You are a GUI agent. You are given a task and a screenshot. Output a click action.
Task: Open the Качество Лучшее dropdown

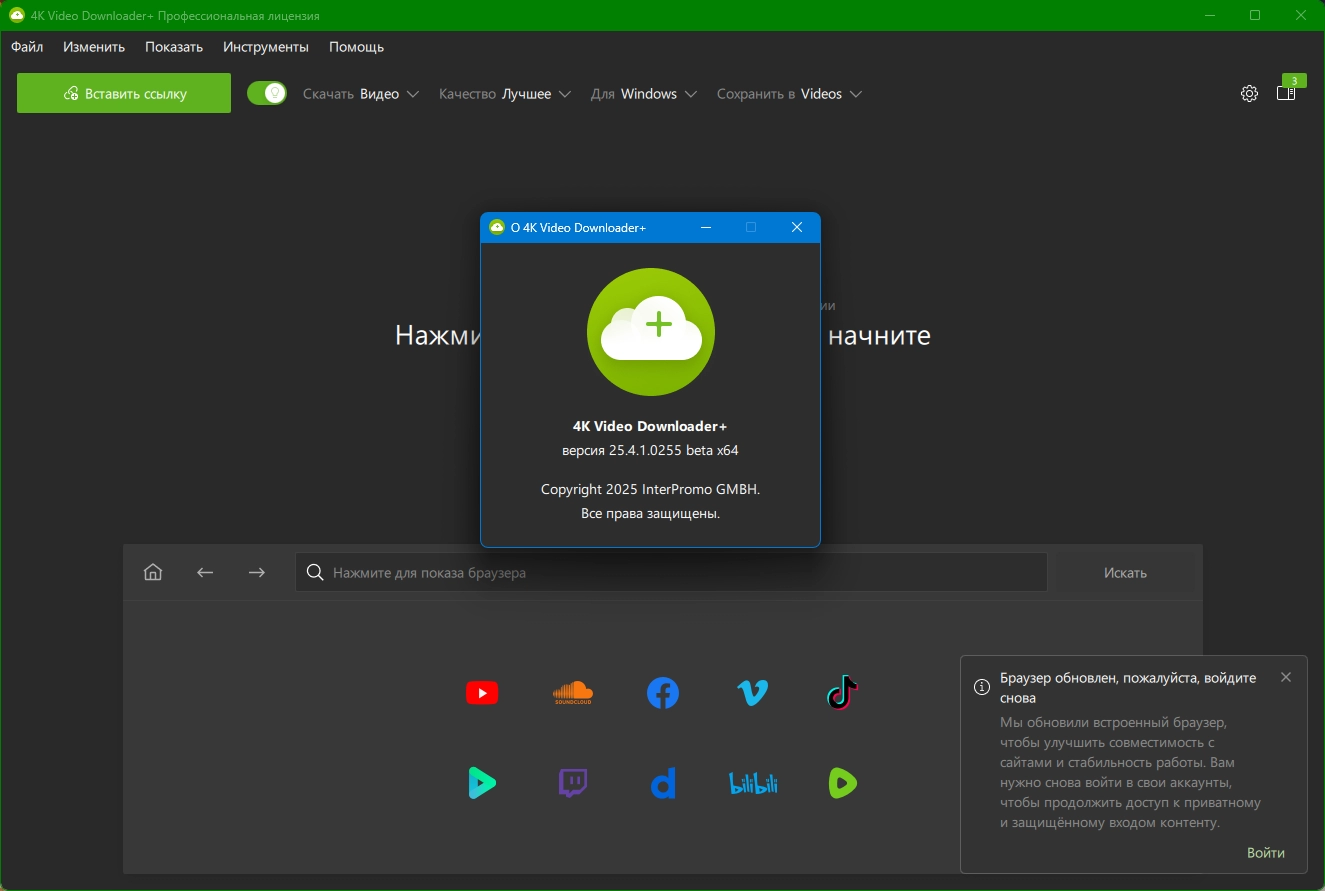tap(505, 94)
